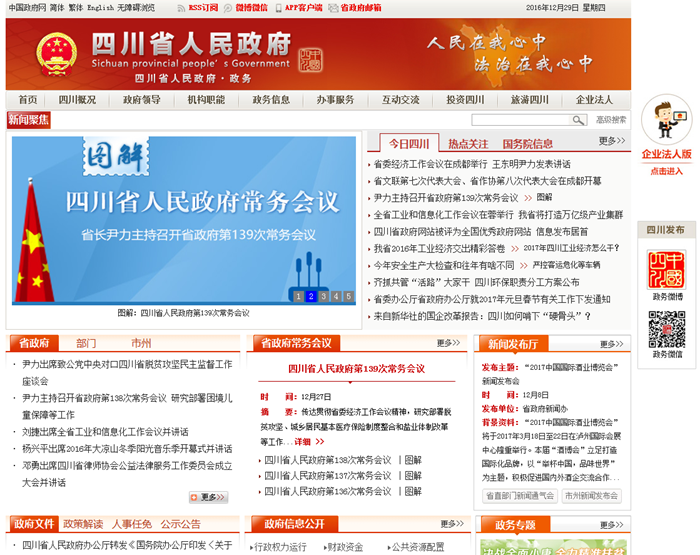Expand 更多 in 新闻发布厅 section
The width and height of the screenshot is (700, 555).
point(612,343)
